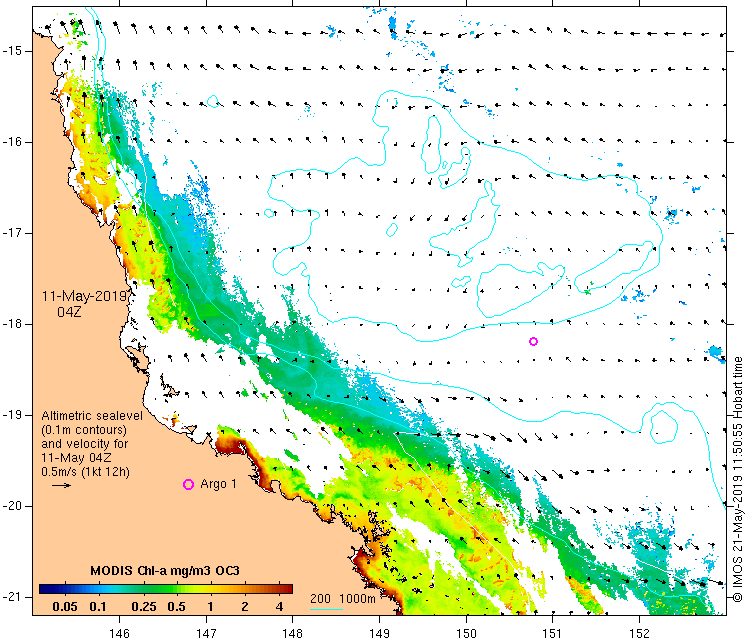Click the 'Altimetric sealevel' caption text

pyautogui.click(x=92, y=415)
